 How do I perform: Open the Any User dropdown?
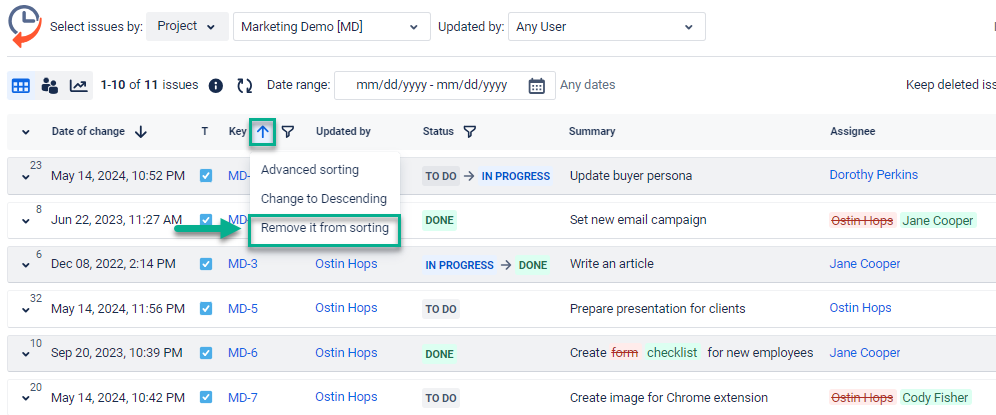coord(606,27)
